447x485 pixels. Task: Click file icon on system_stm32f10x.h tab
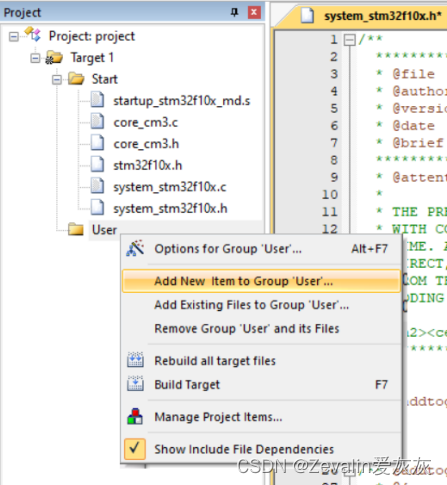click(x=307, y=15)
